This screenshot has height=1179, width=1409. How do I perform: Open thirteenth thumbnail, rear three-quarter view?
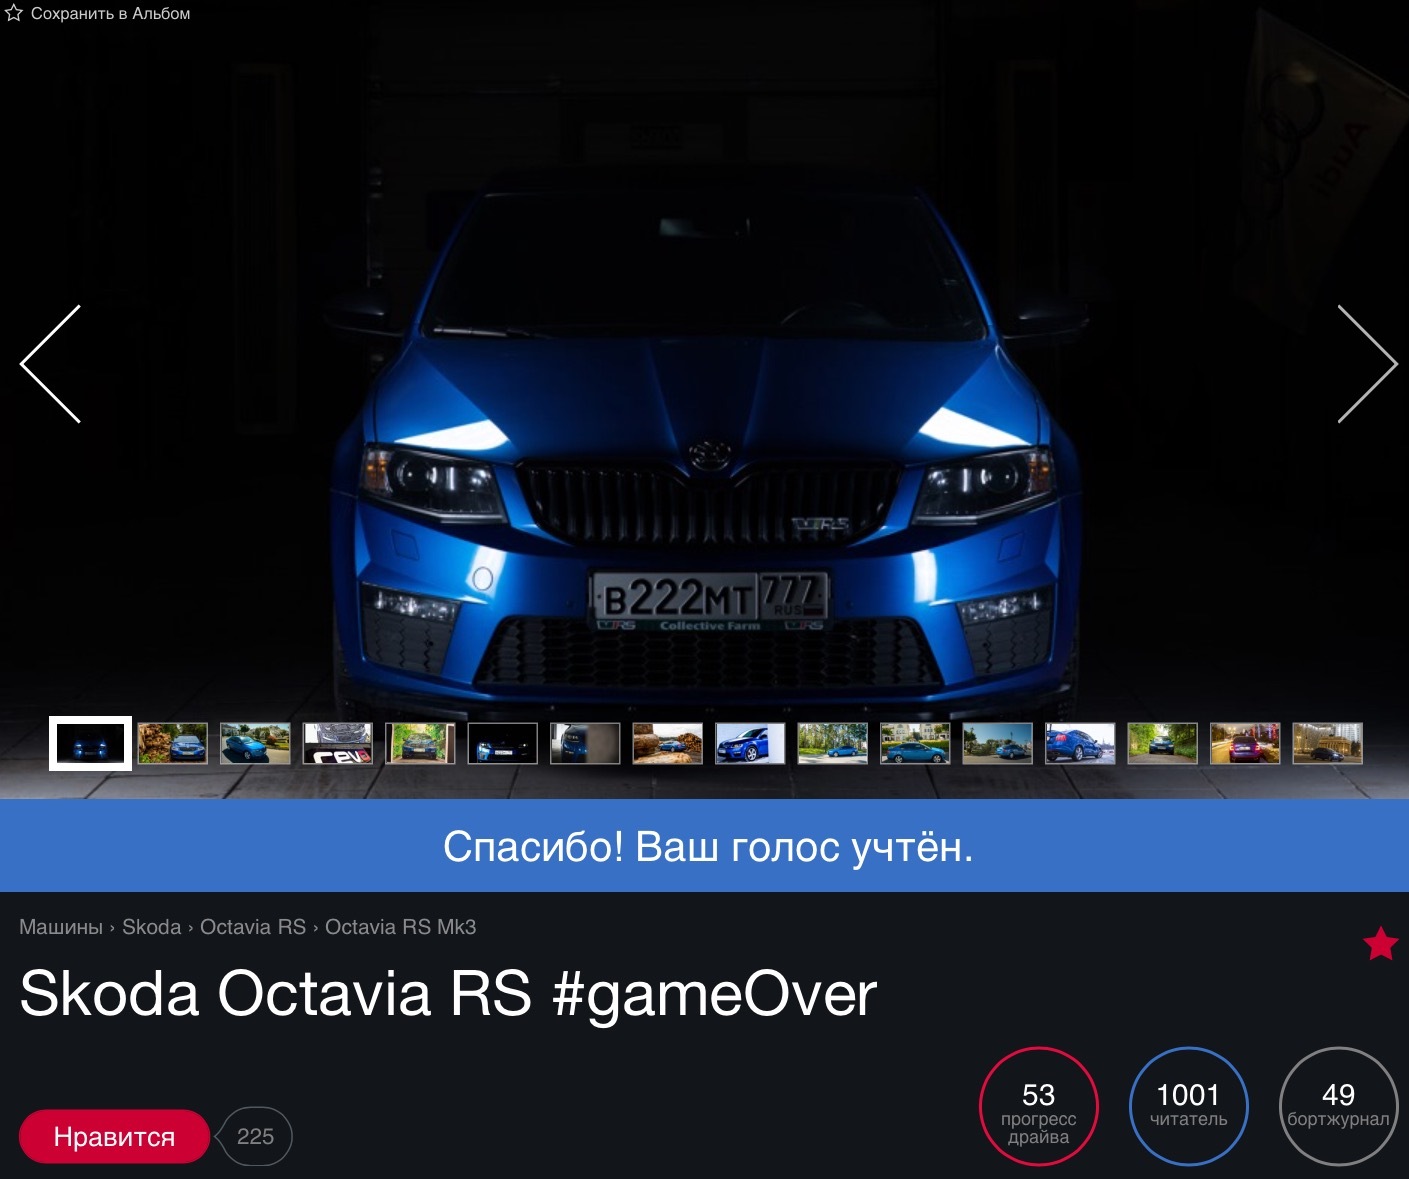pos(1080,743)
